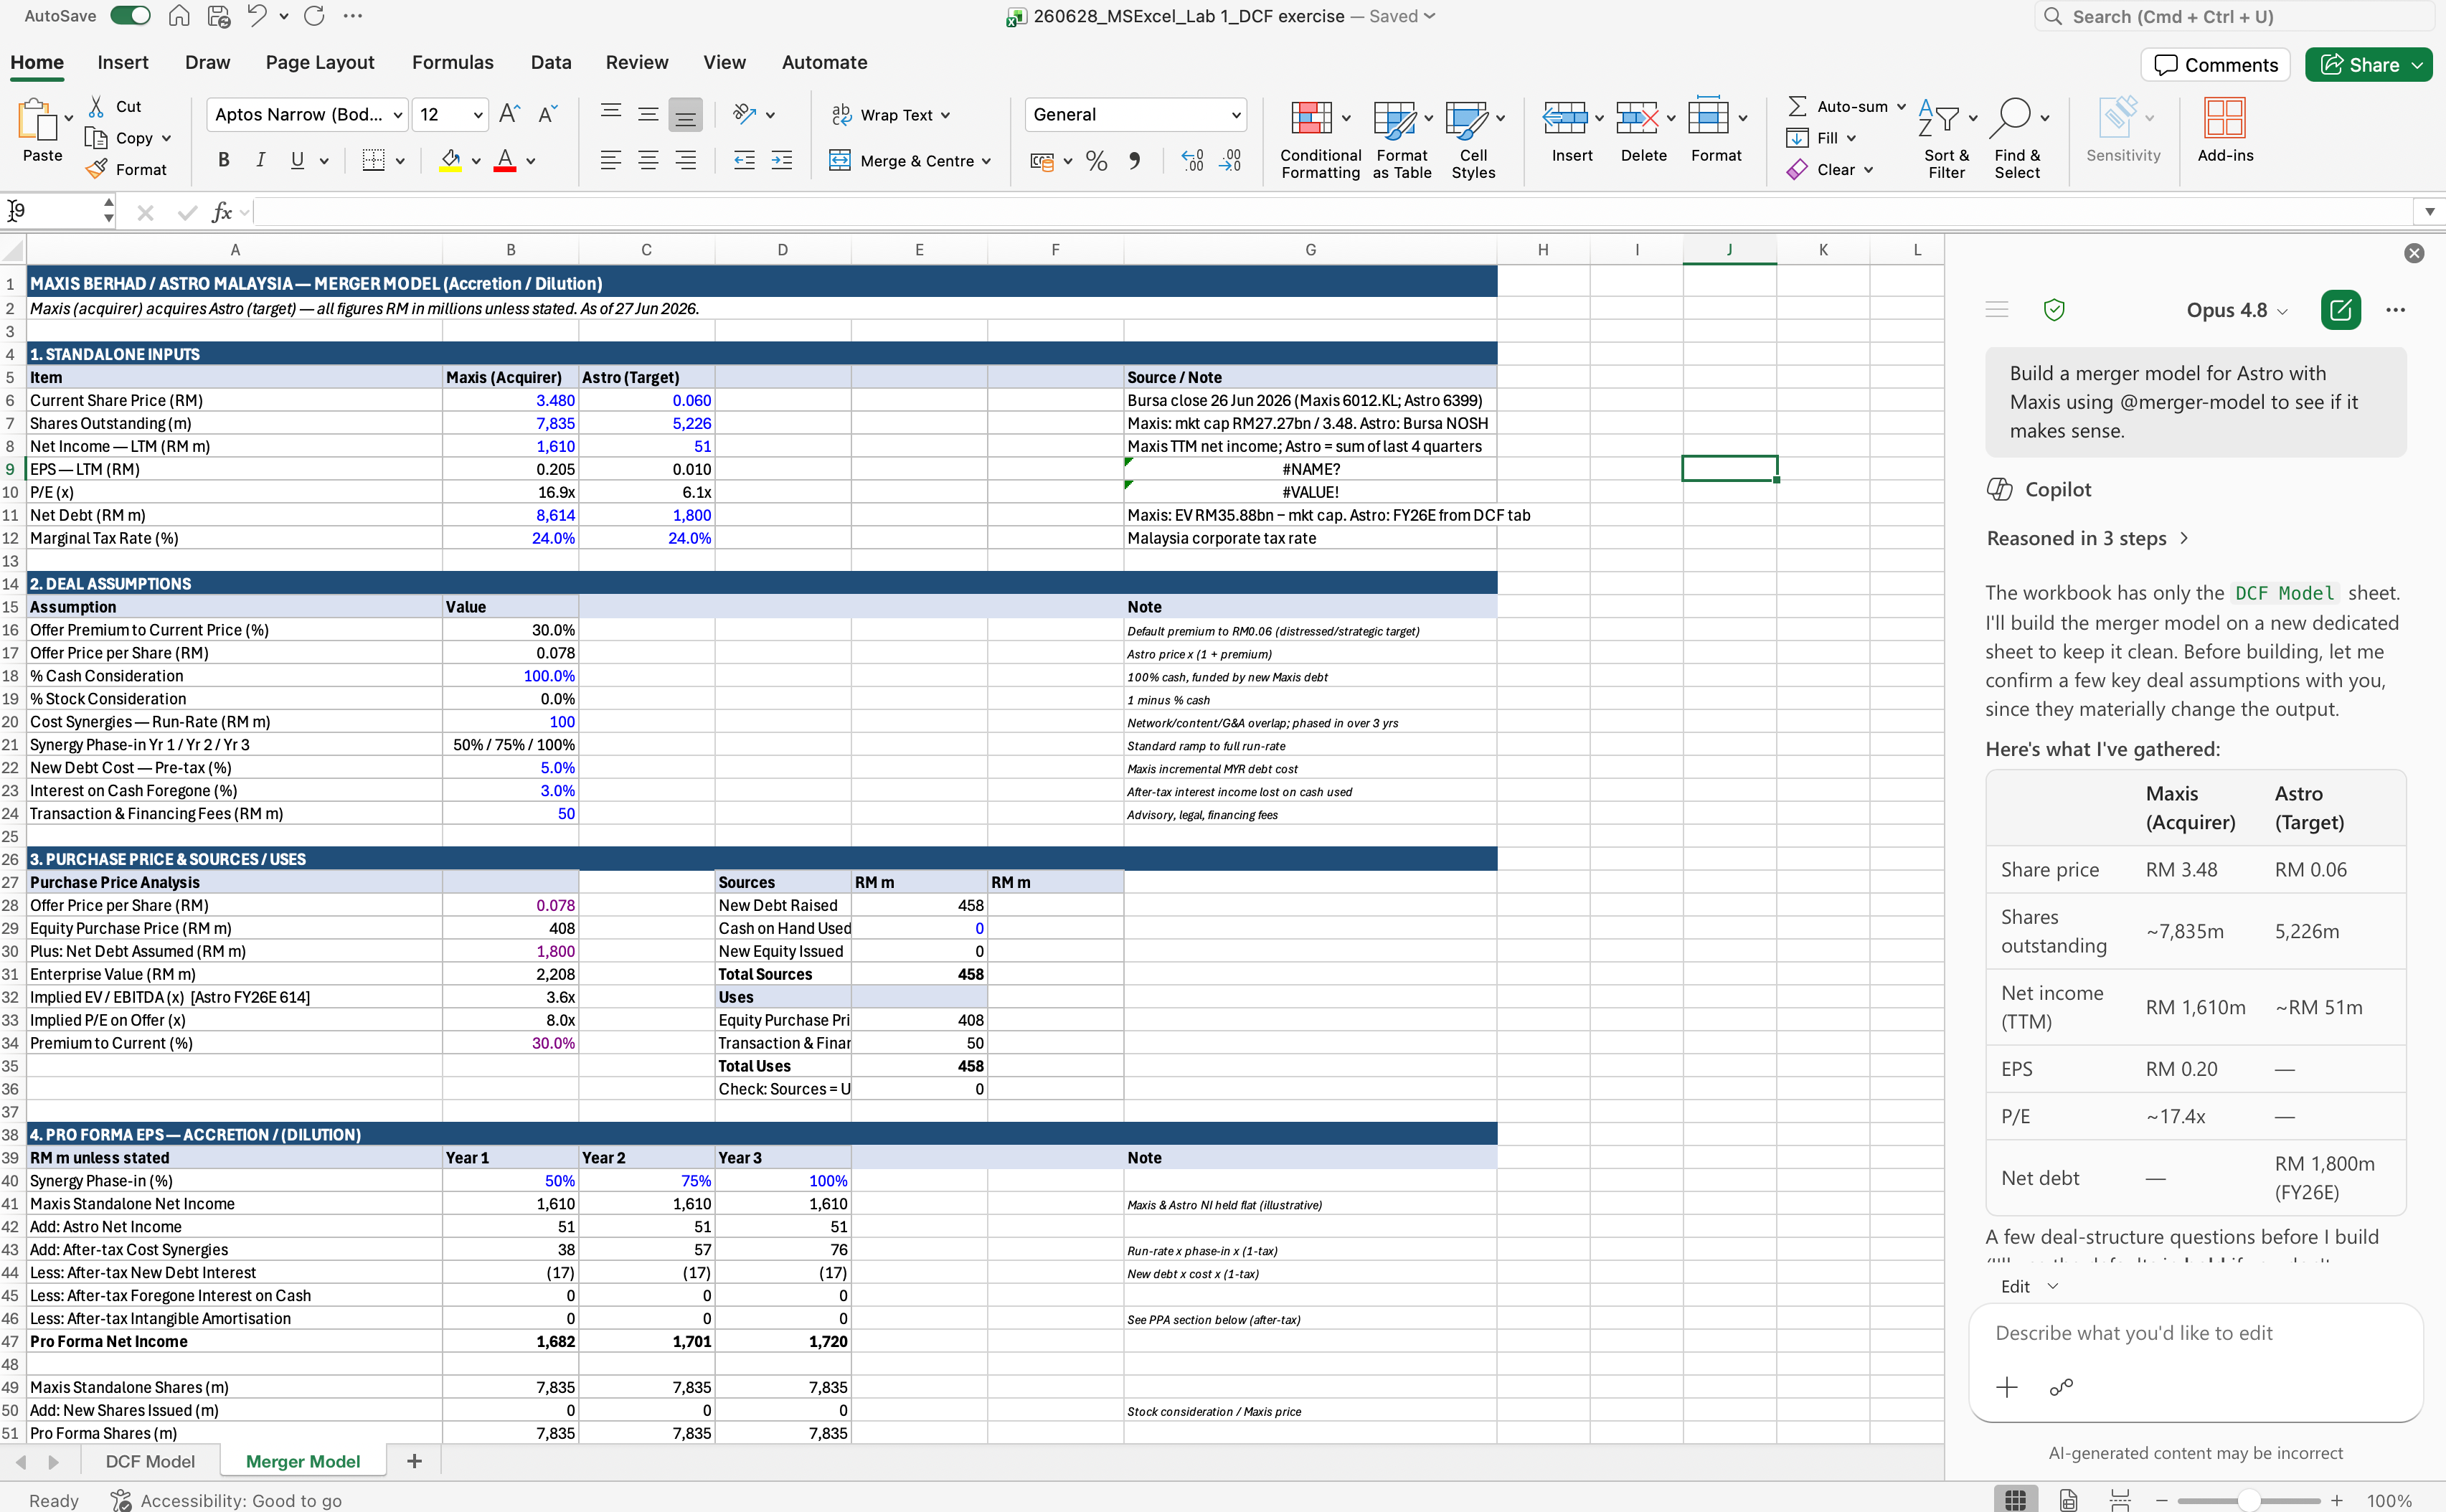Open the Data ribbon tab
Viewport: 2446px width, 1512px height.
pos(551,62)
